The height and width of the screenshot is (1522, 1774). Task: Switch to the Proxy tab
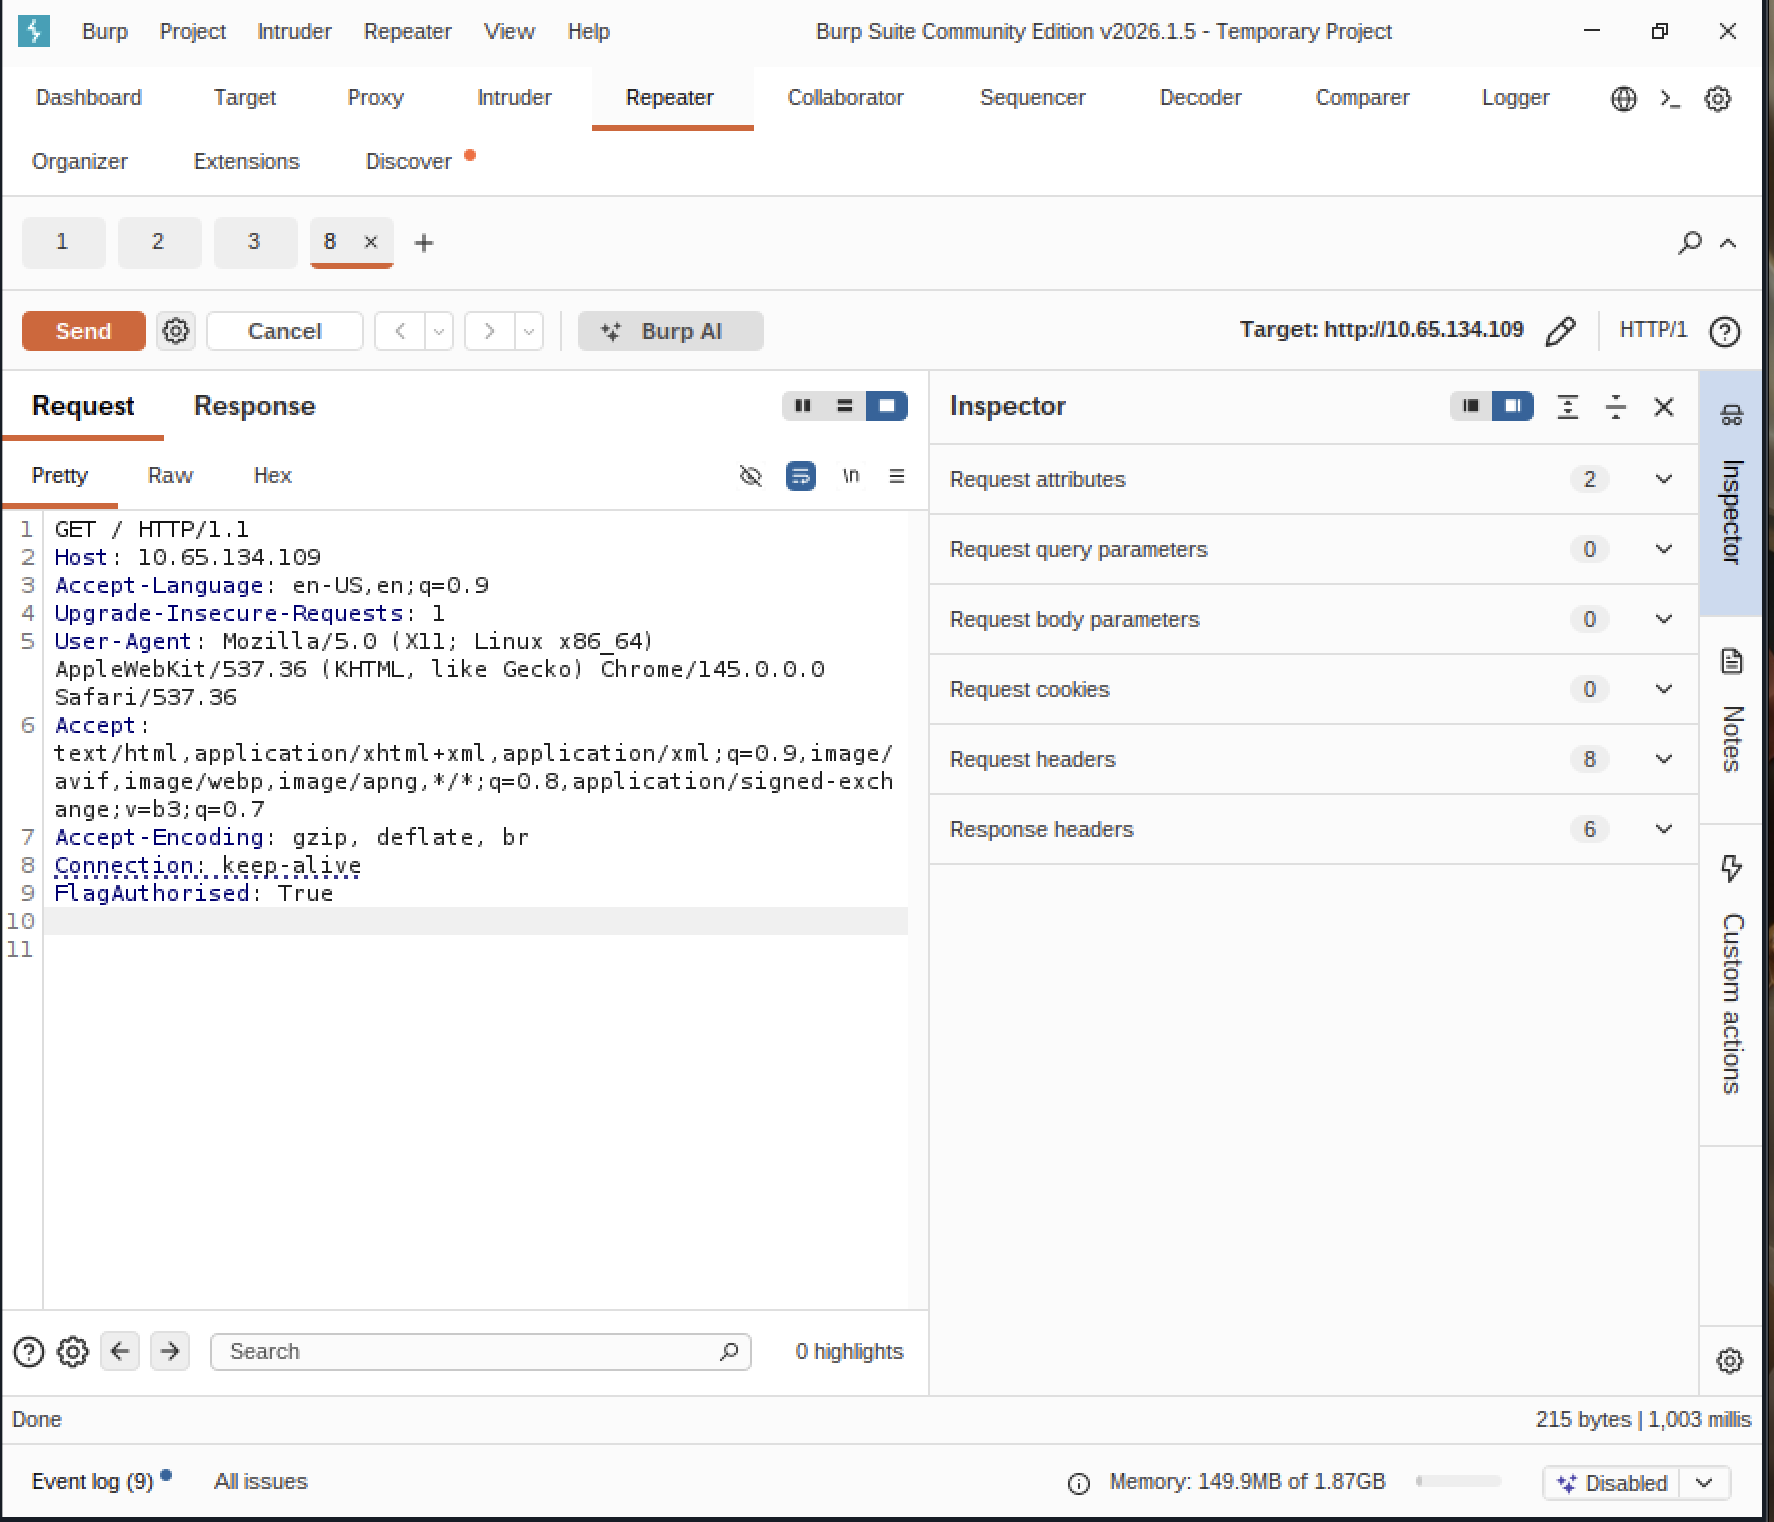pyautogui.click(x=376, y=98)
